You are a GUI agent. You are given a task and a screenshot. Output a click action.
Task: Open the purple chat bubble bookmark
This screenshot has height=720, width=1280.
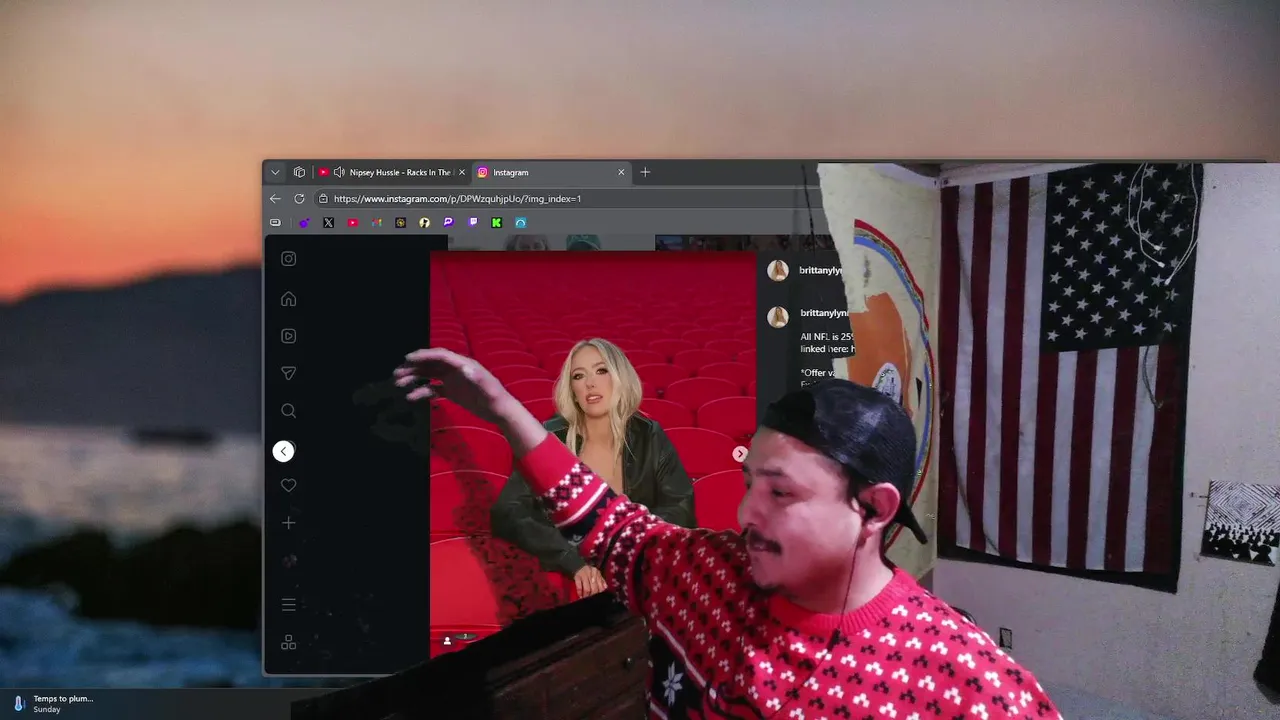click(x=448, y=222)
